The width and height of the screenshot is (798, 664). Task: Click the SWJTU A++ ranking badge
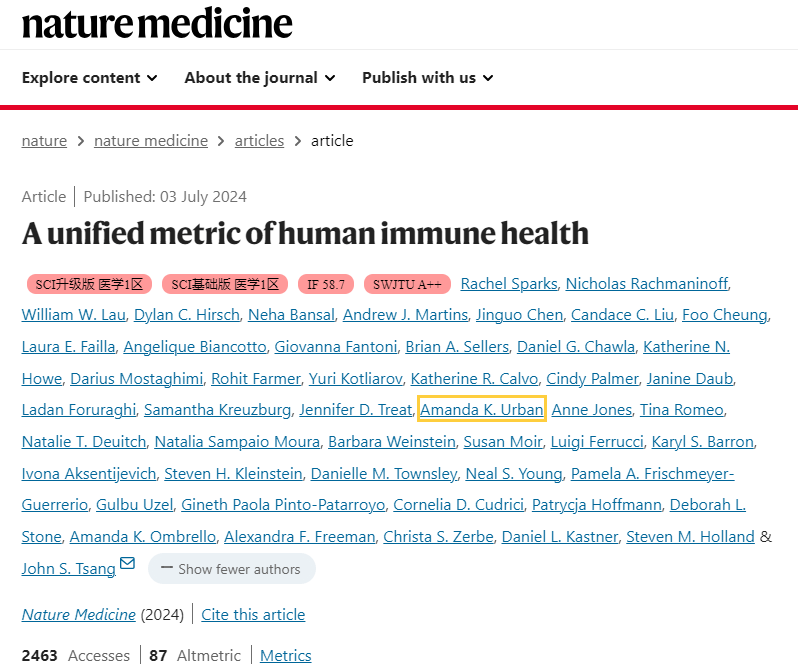click(407, 284)
